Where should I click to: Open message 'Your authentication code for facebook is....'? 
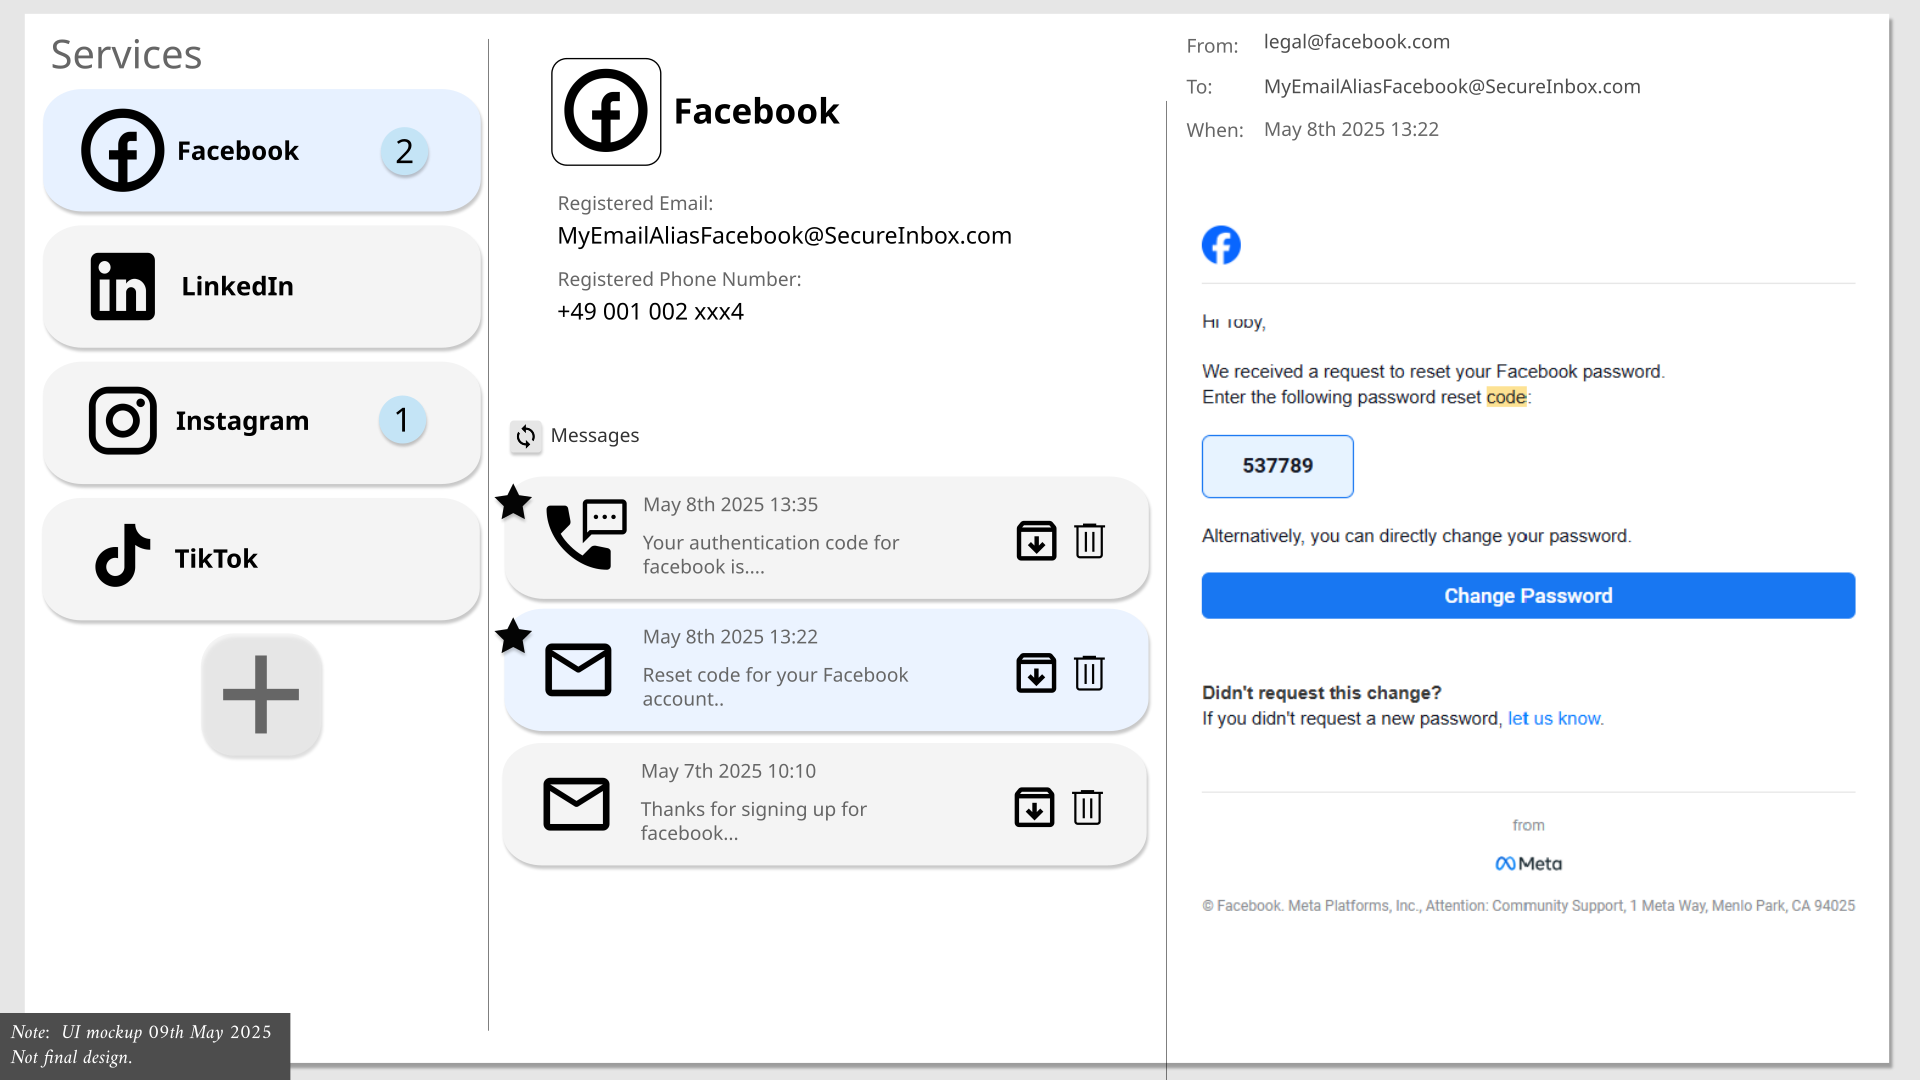tap(826, 539)
